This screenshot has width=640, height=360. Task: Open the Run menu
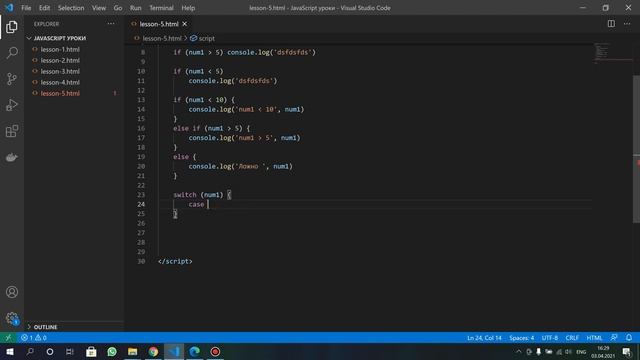click(136, 8)
